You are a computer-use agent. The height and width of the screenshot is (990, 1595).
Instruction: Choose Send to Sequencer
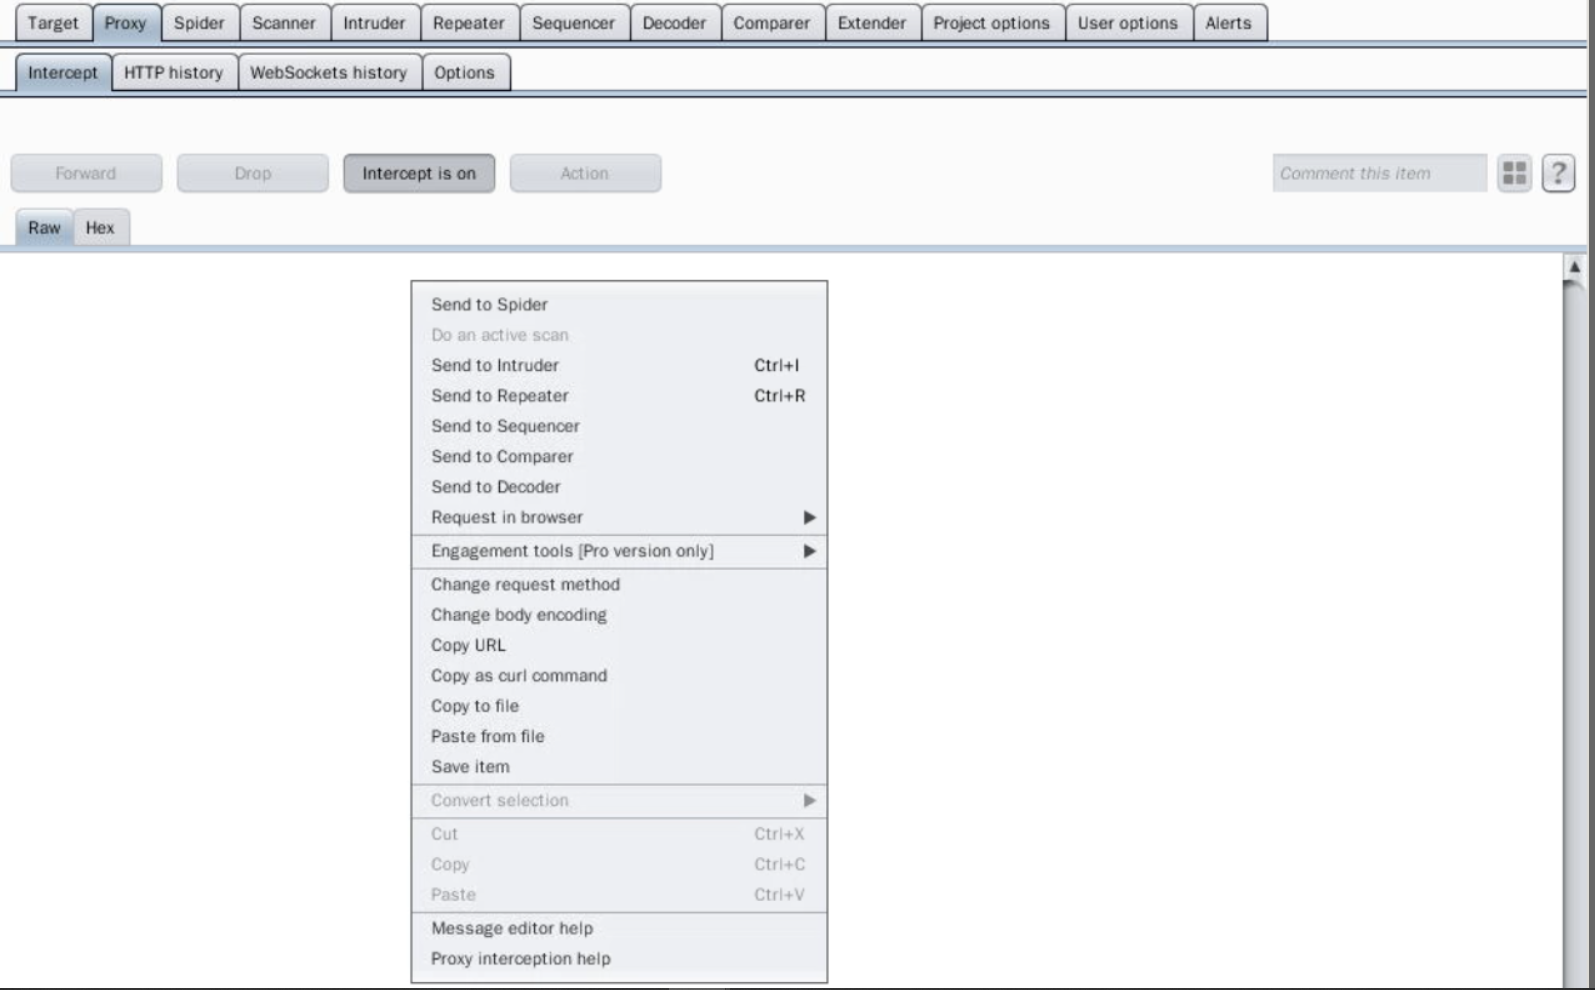click(x=619, y=426)
